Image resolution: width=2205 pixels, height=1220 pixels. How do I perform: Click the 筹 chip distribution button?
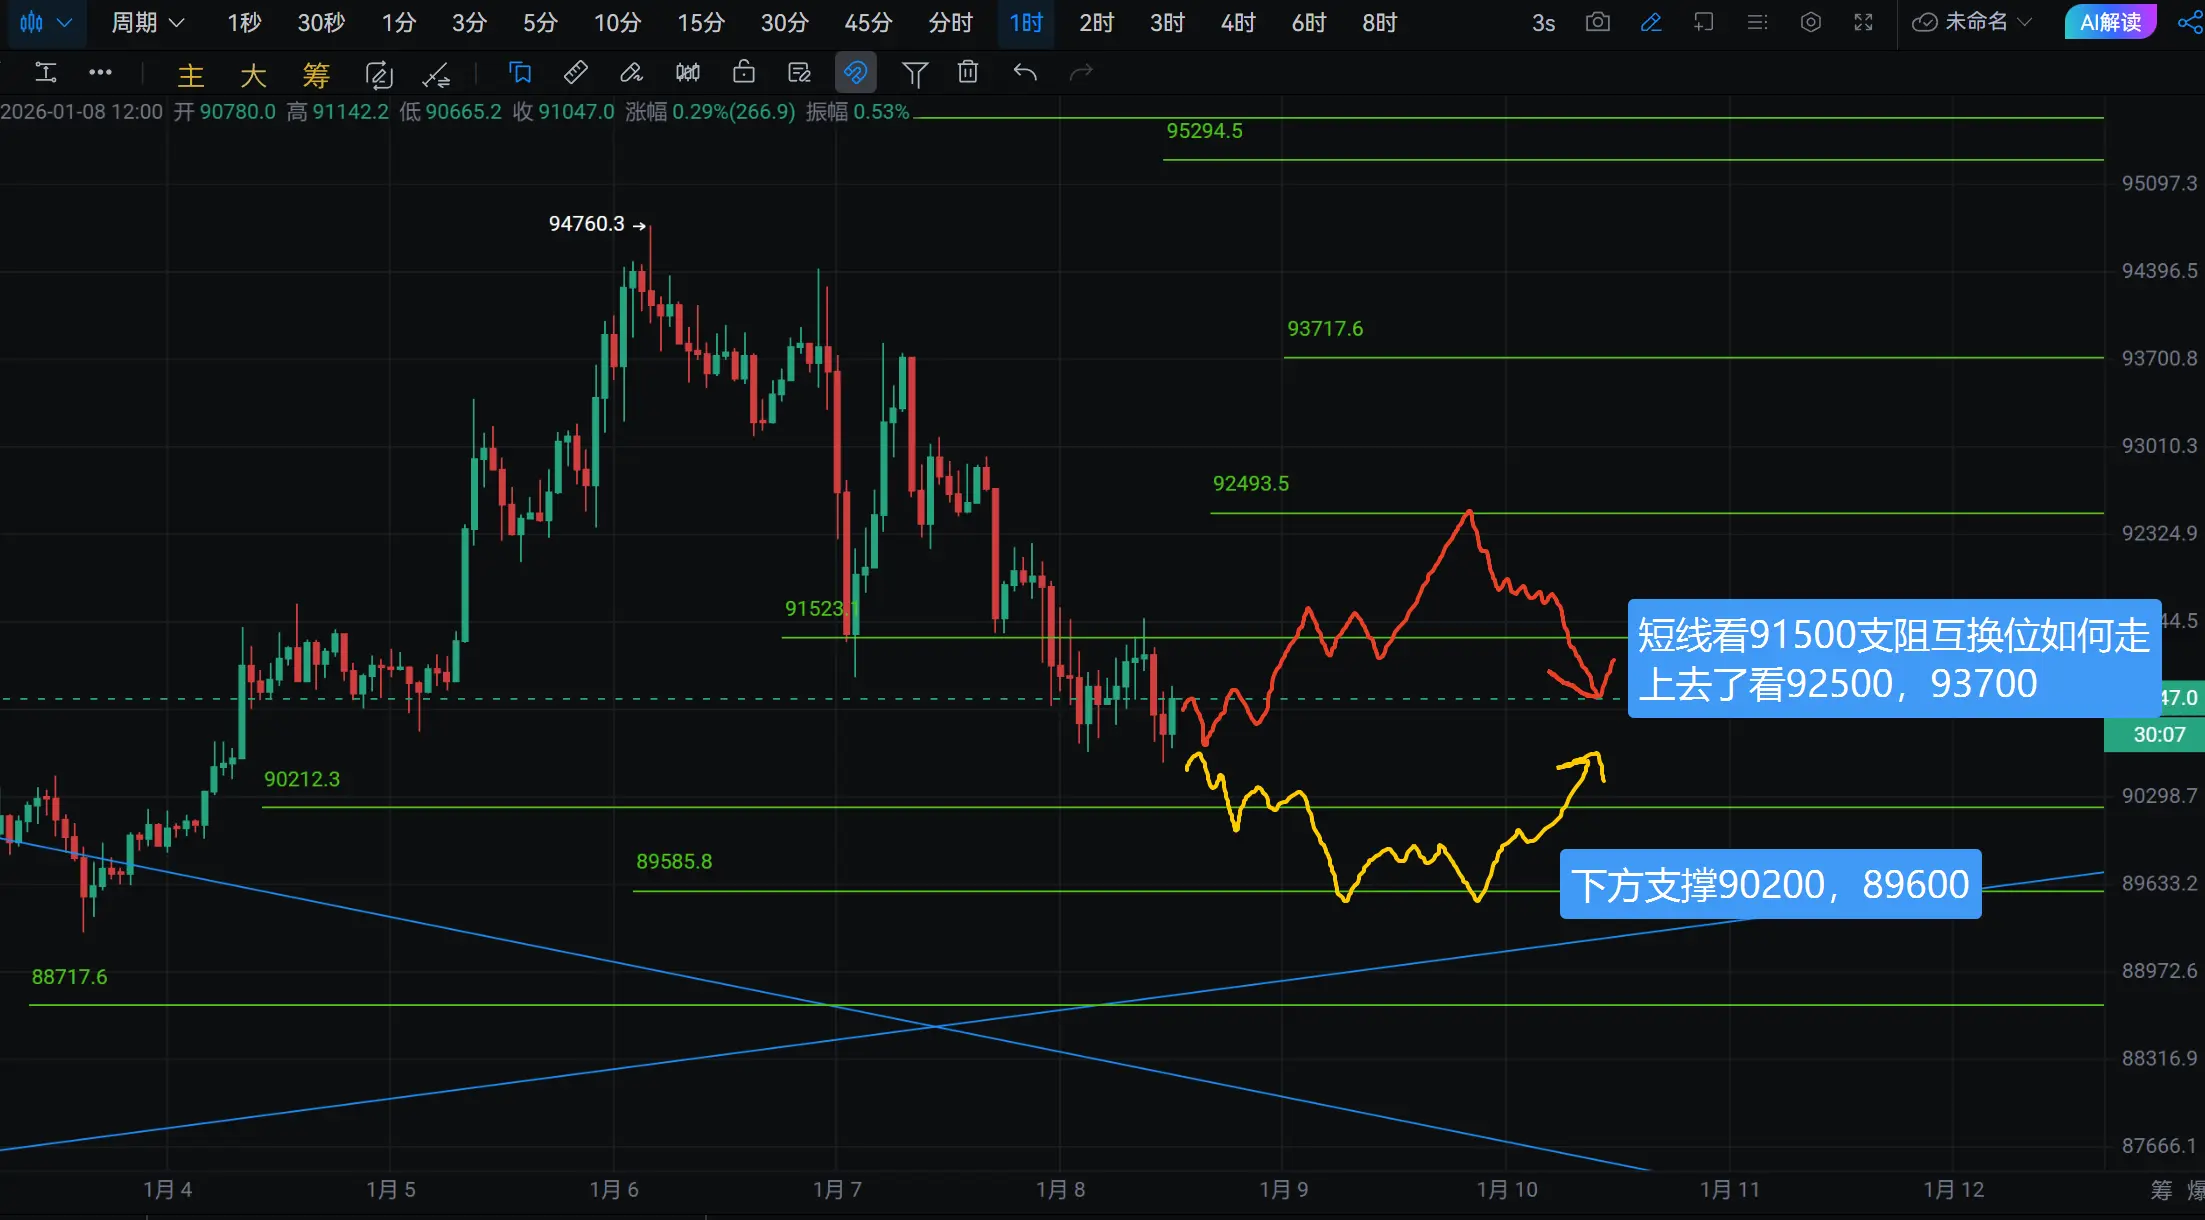click(316, 74)
